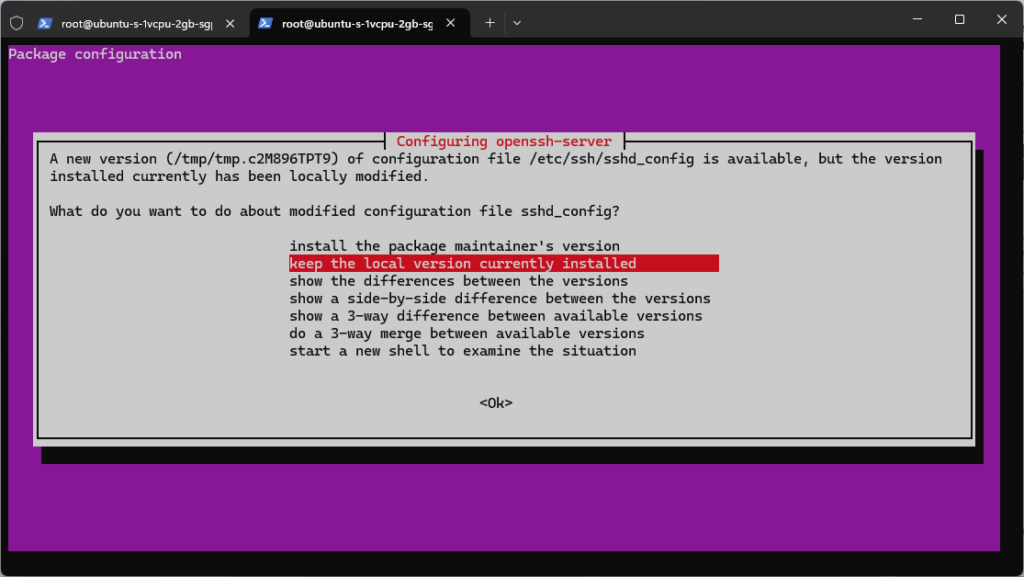Select the second root@ubuntu terminal tab
The height and width of the screenshot is (577, 1024).
tap(355, 23)
